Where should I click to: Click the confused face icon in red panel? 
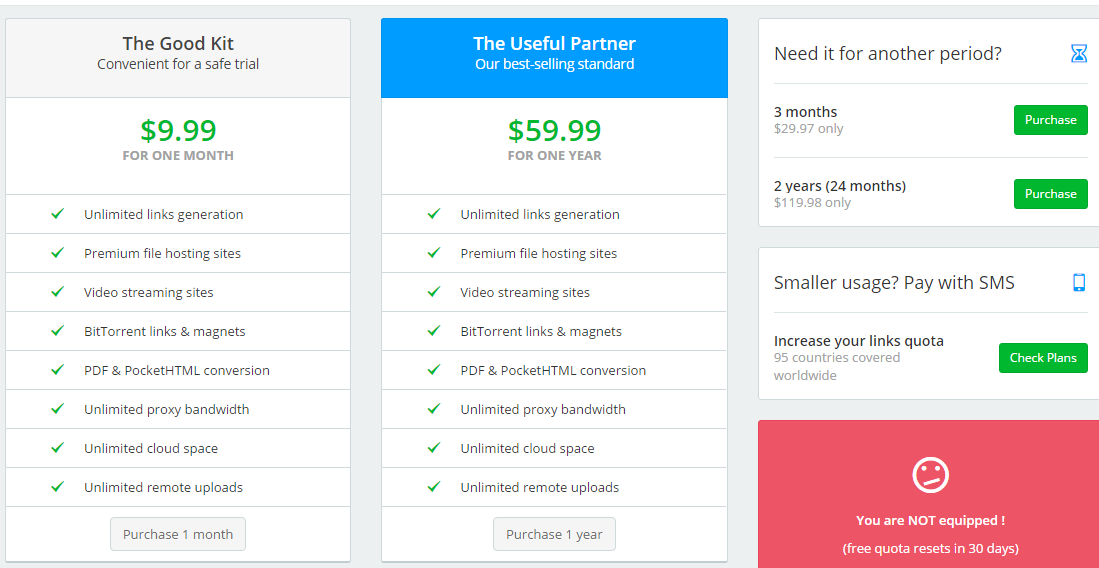point(930,475)
